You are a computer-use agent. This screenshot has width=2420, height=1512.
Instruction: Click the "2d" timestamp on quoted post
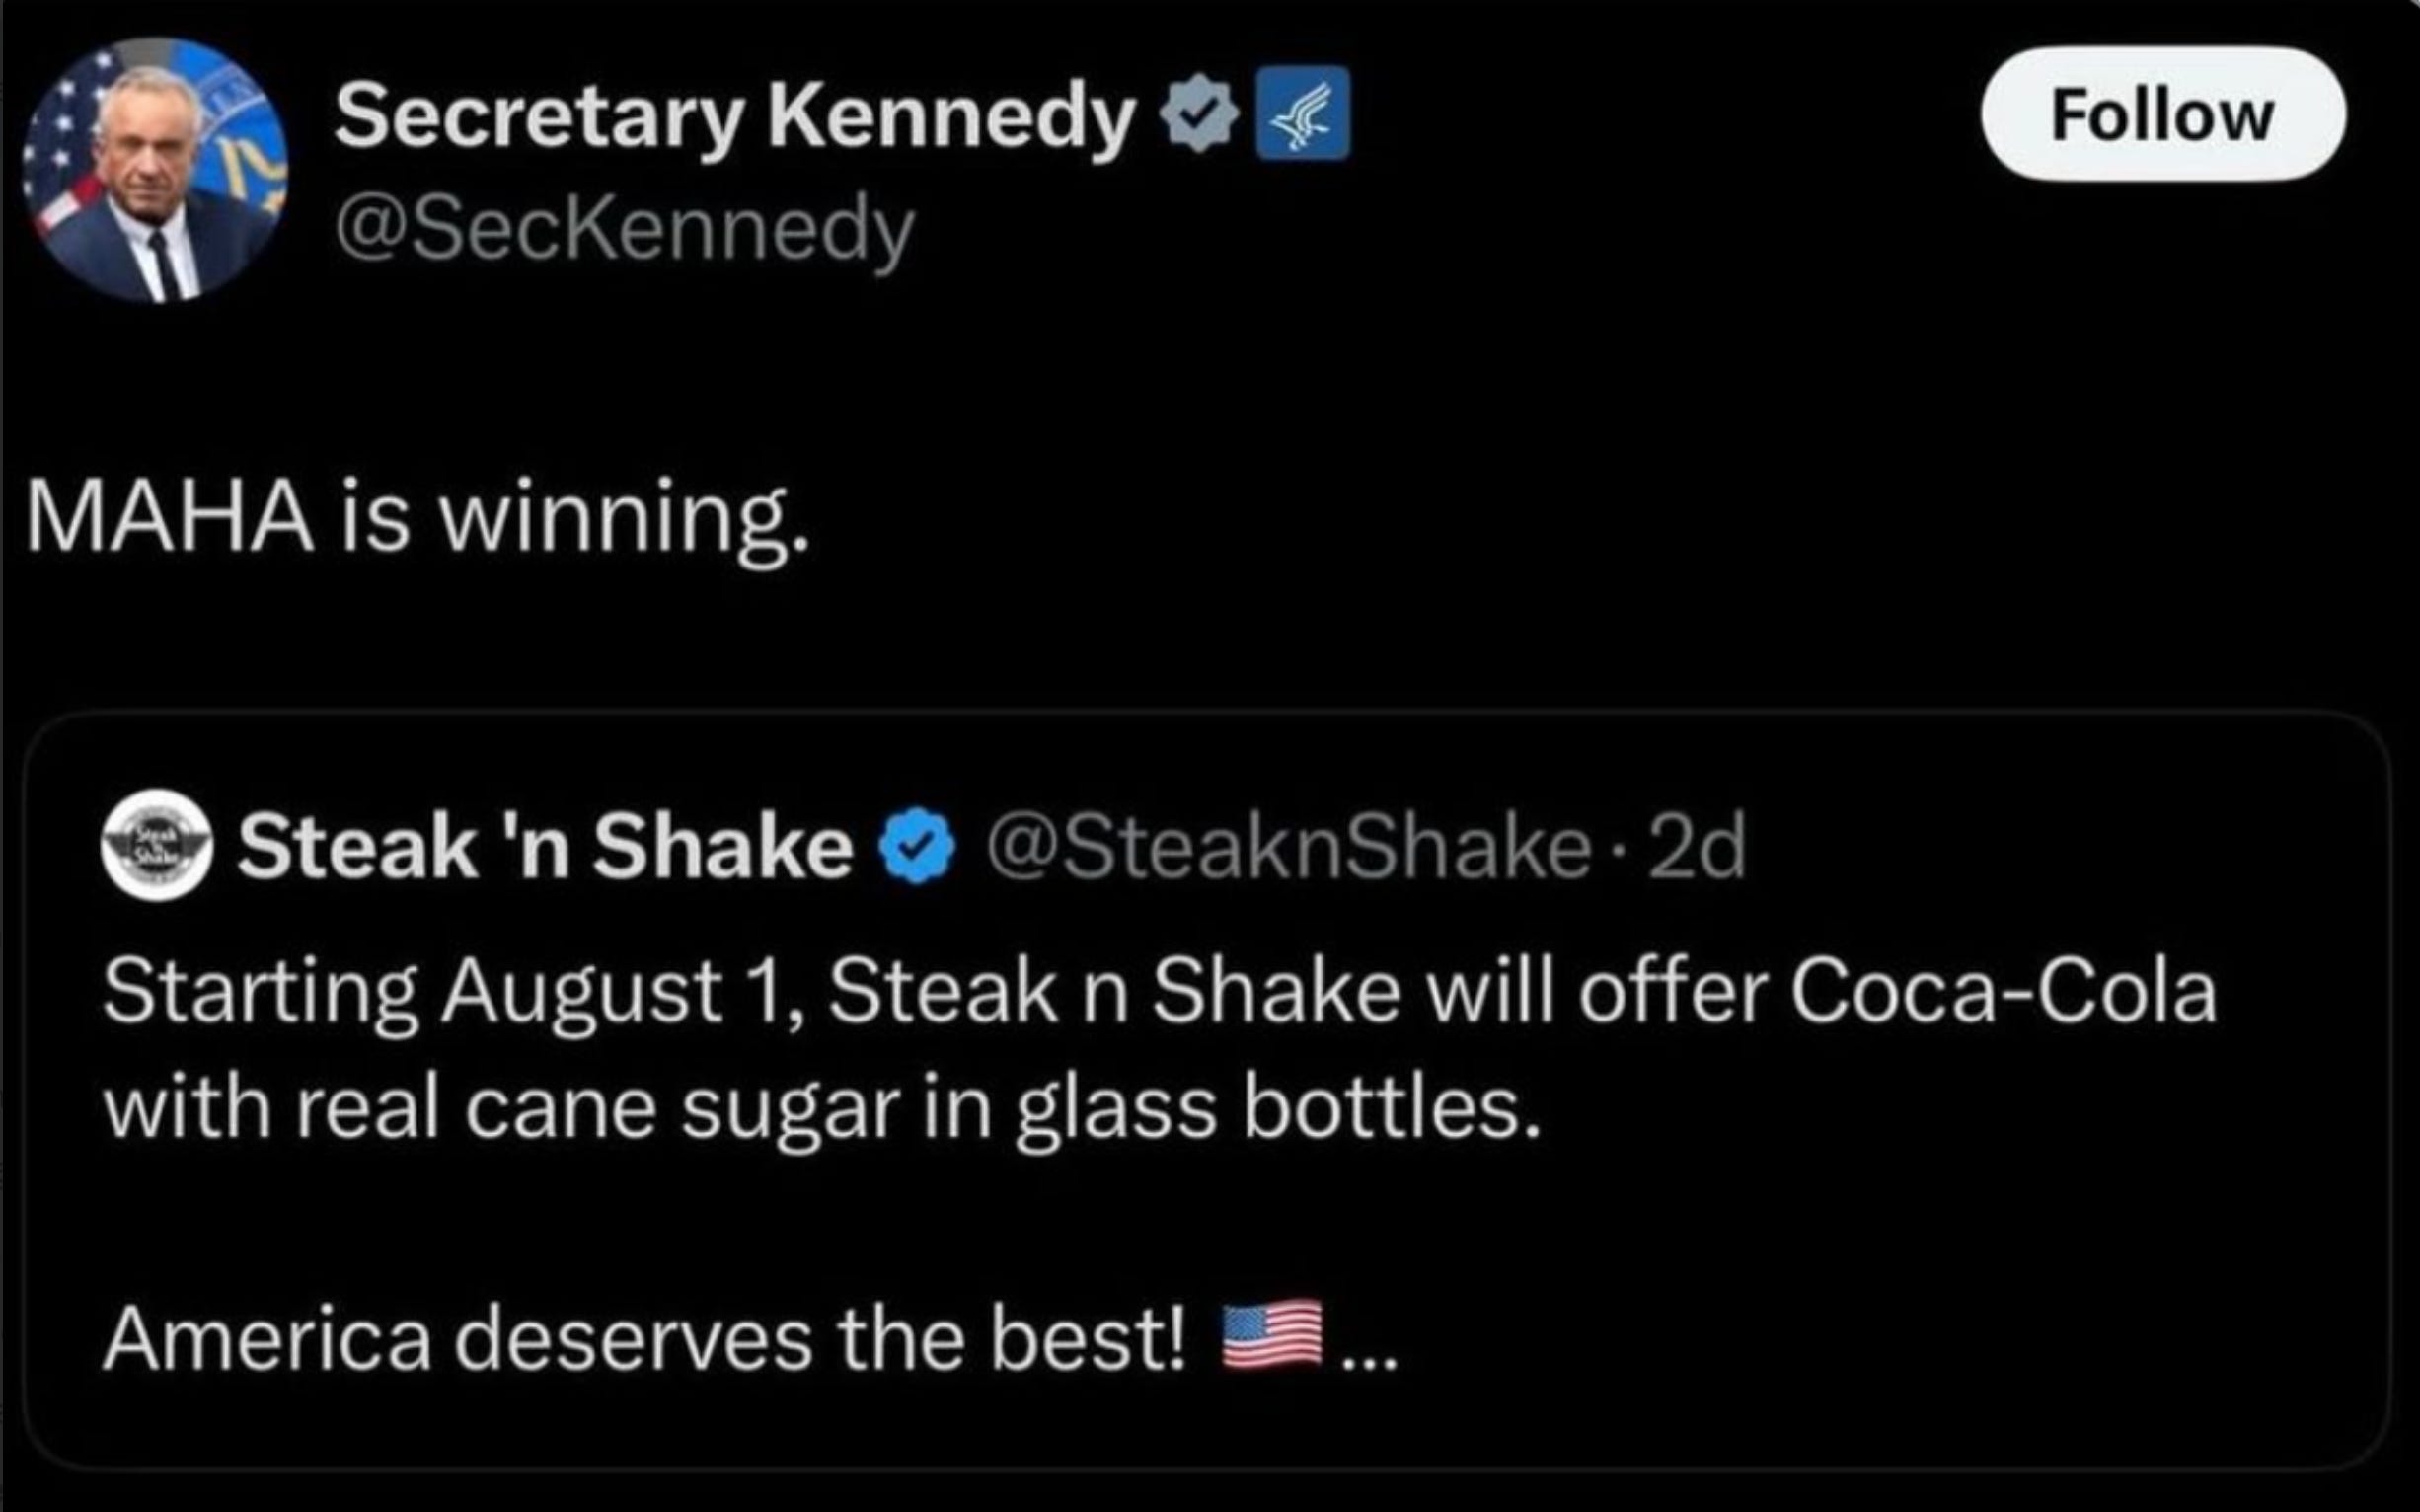1696,847
